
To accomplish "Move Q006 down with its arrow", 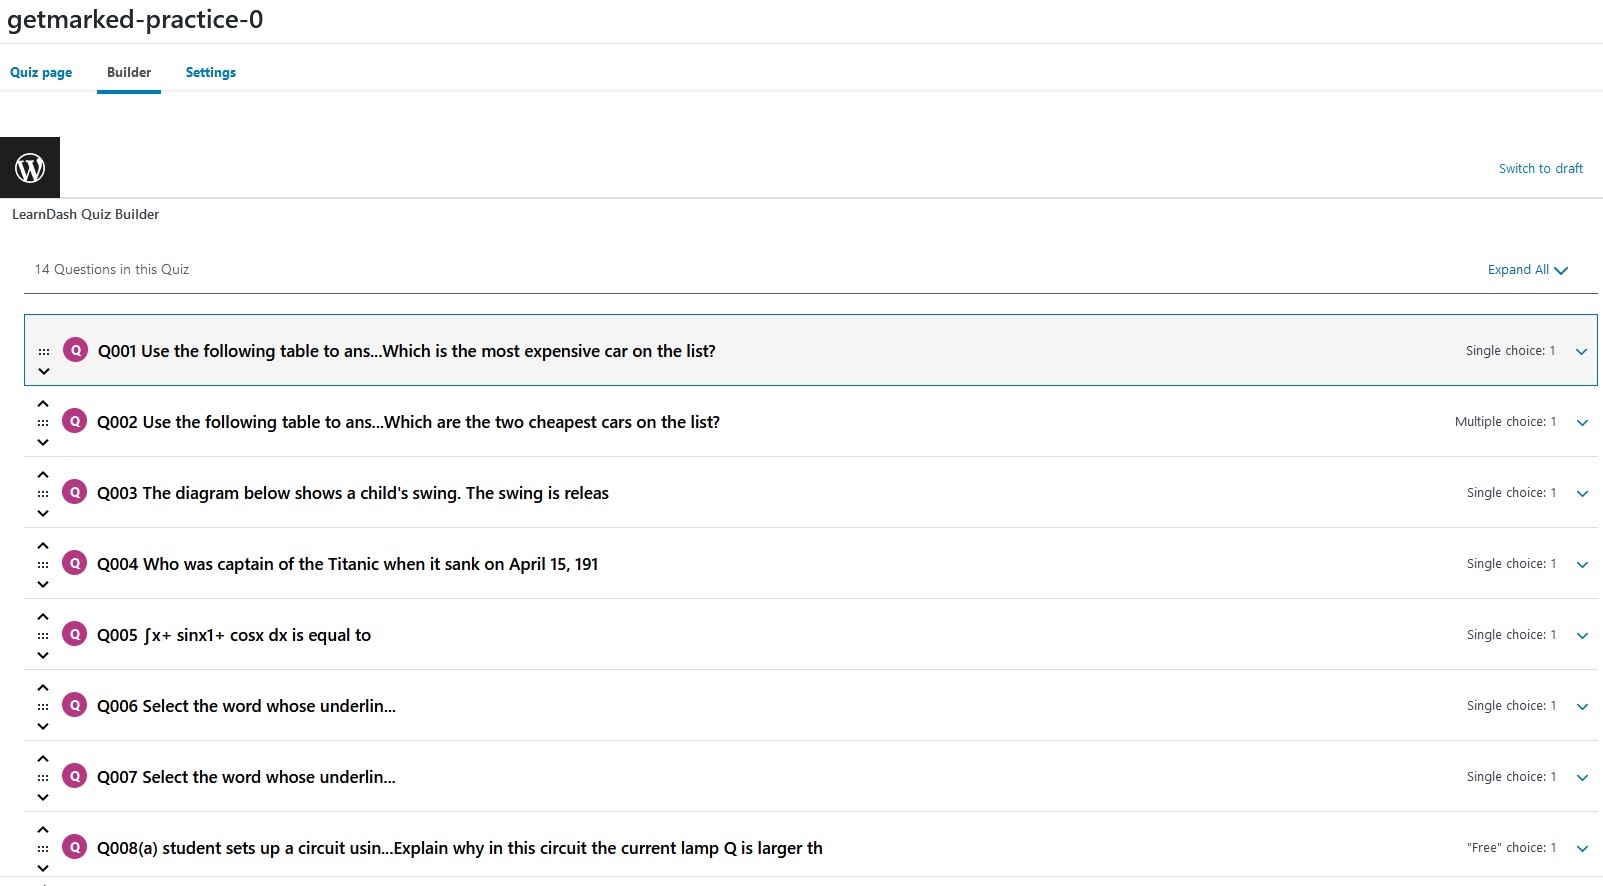I will [x=43, y=726].
